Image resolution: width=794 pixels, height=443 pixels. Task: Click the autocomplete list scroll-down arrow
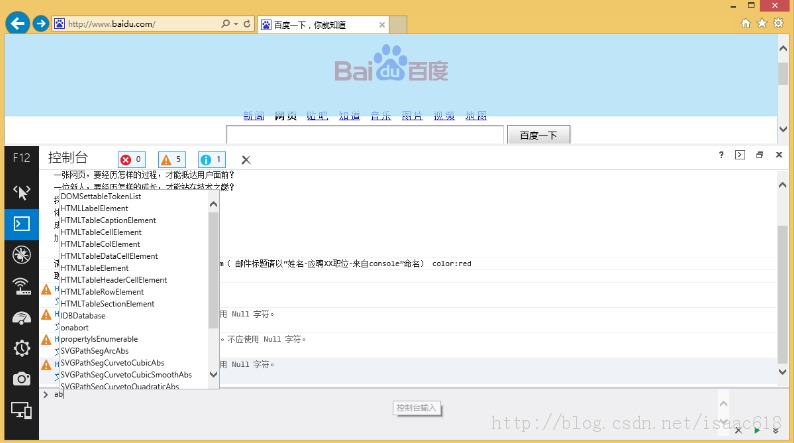point(213,375)
